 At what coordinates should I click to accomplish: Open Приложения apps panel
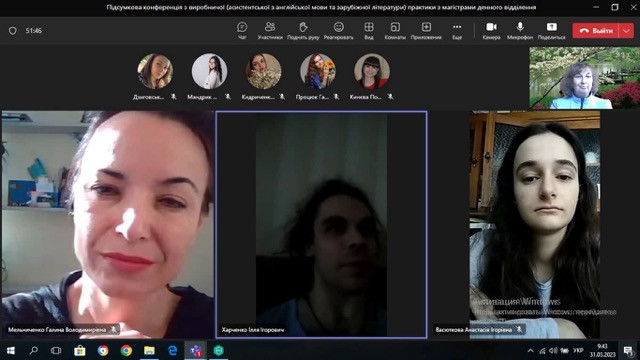426,31
